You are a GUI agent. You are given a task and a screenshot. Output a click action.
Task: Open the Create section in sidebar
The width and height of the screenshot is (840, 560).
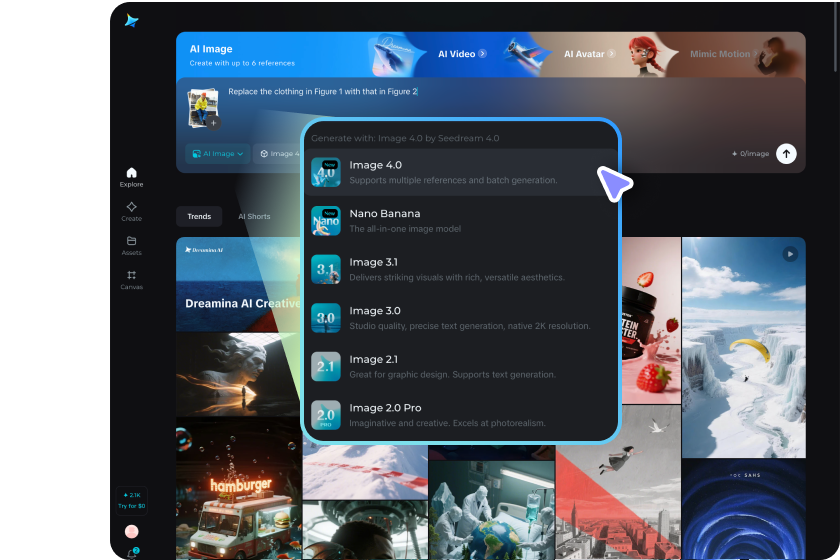coord(131,212)
